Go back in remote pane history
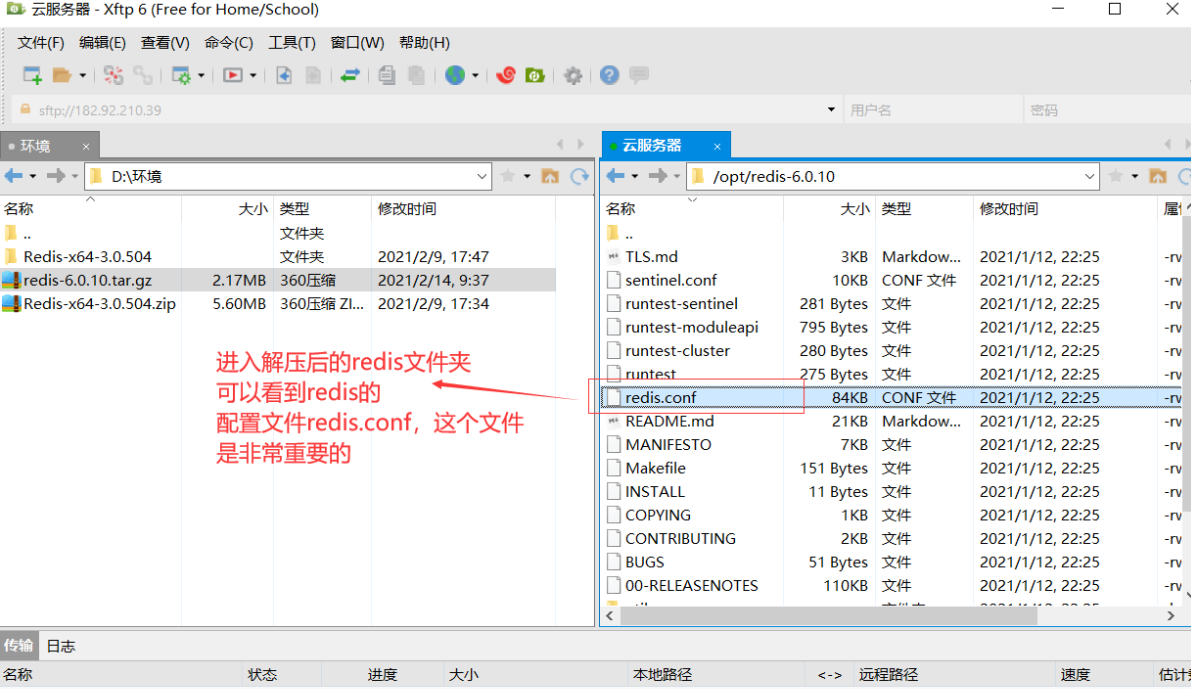Viewport: 1191px width, 689px height. coord(615,176)
